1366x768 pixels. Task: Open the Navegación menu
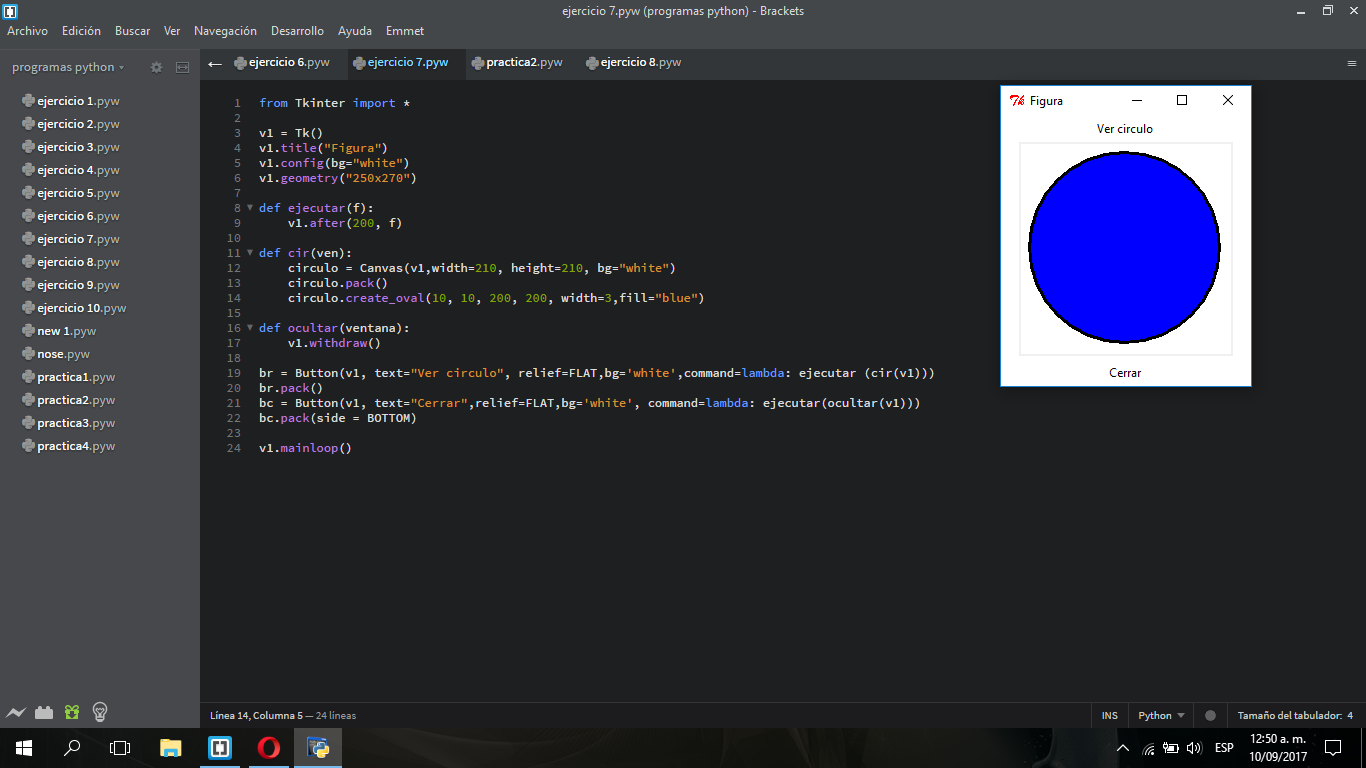pos(225,31)
